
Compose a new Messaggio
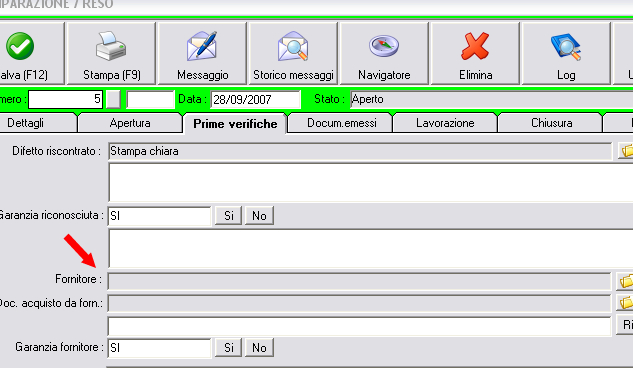click(202, 53)
